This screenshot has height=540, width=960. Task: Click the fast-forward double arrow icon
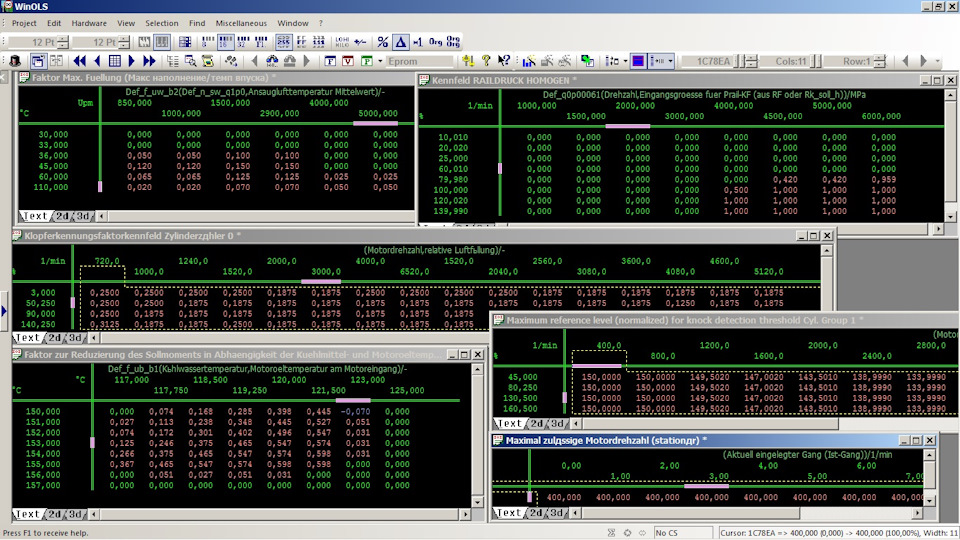[x=150, y=61]
